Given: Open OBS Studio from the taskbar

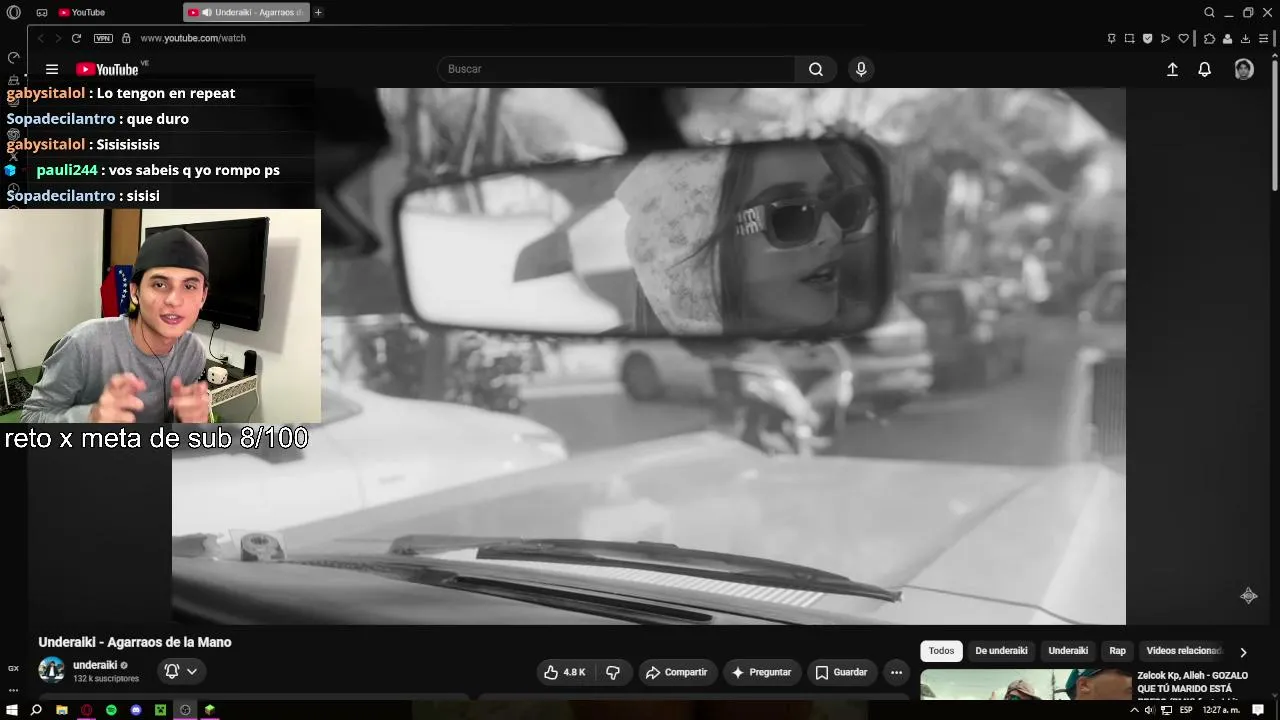Looking at the screenshot, I should [185, 710].
